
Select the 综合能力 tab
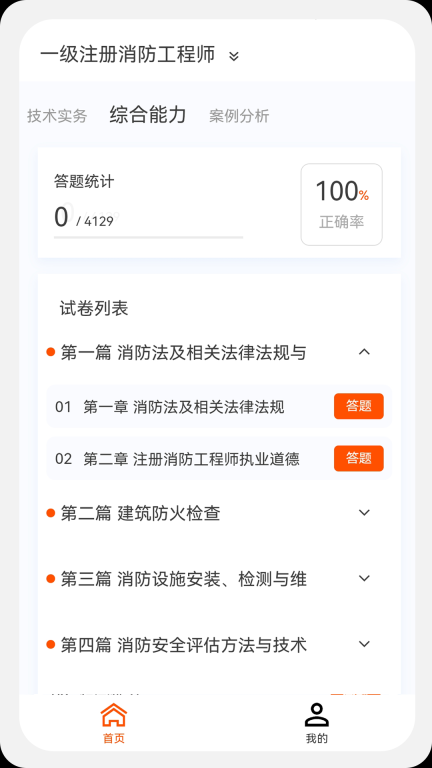pyautogui.click(x=148, y=115)
